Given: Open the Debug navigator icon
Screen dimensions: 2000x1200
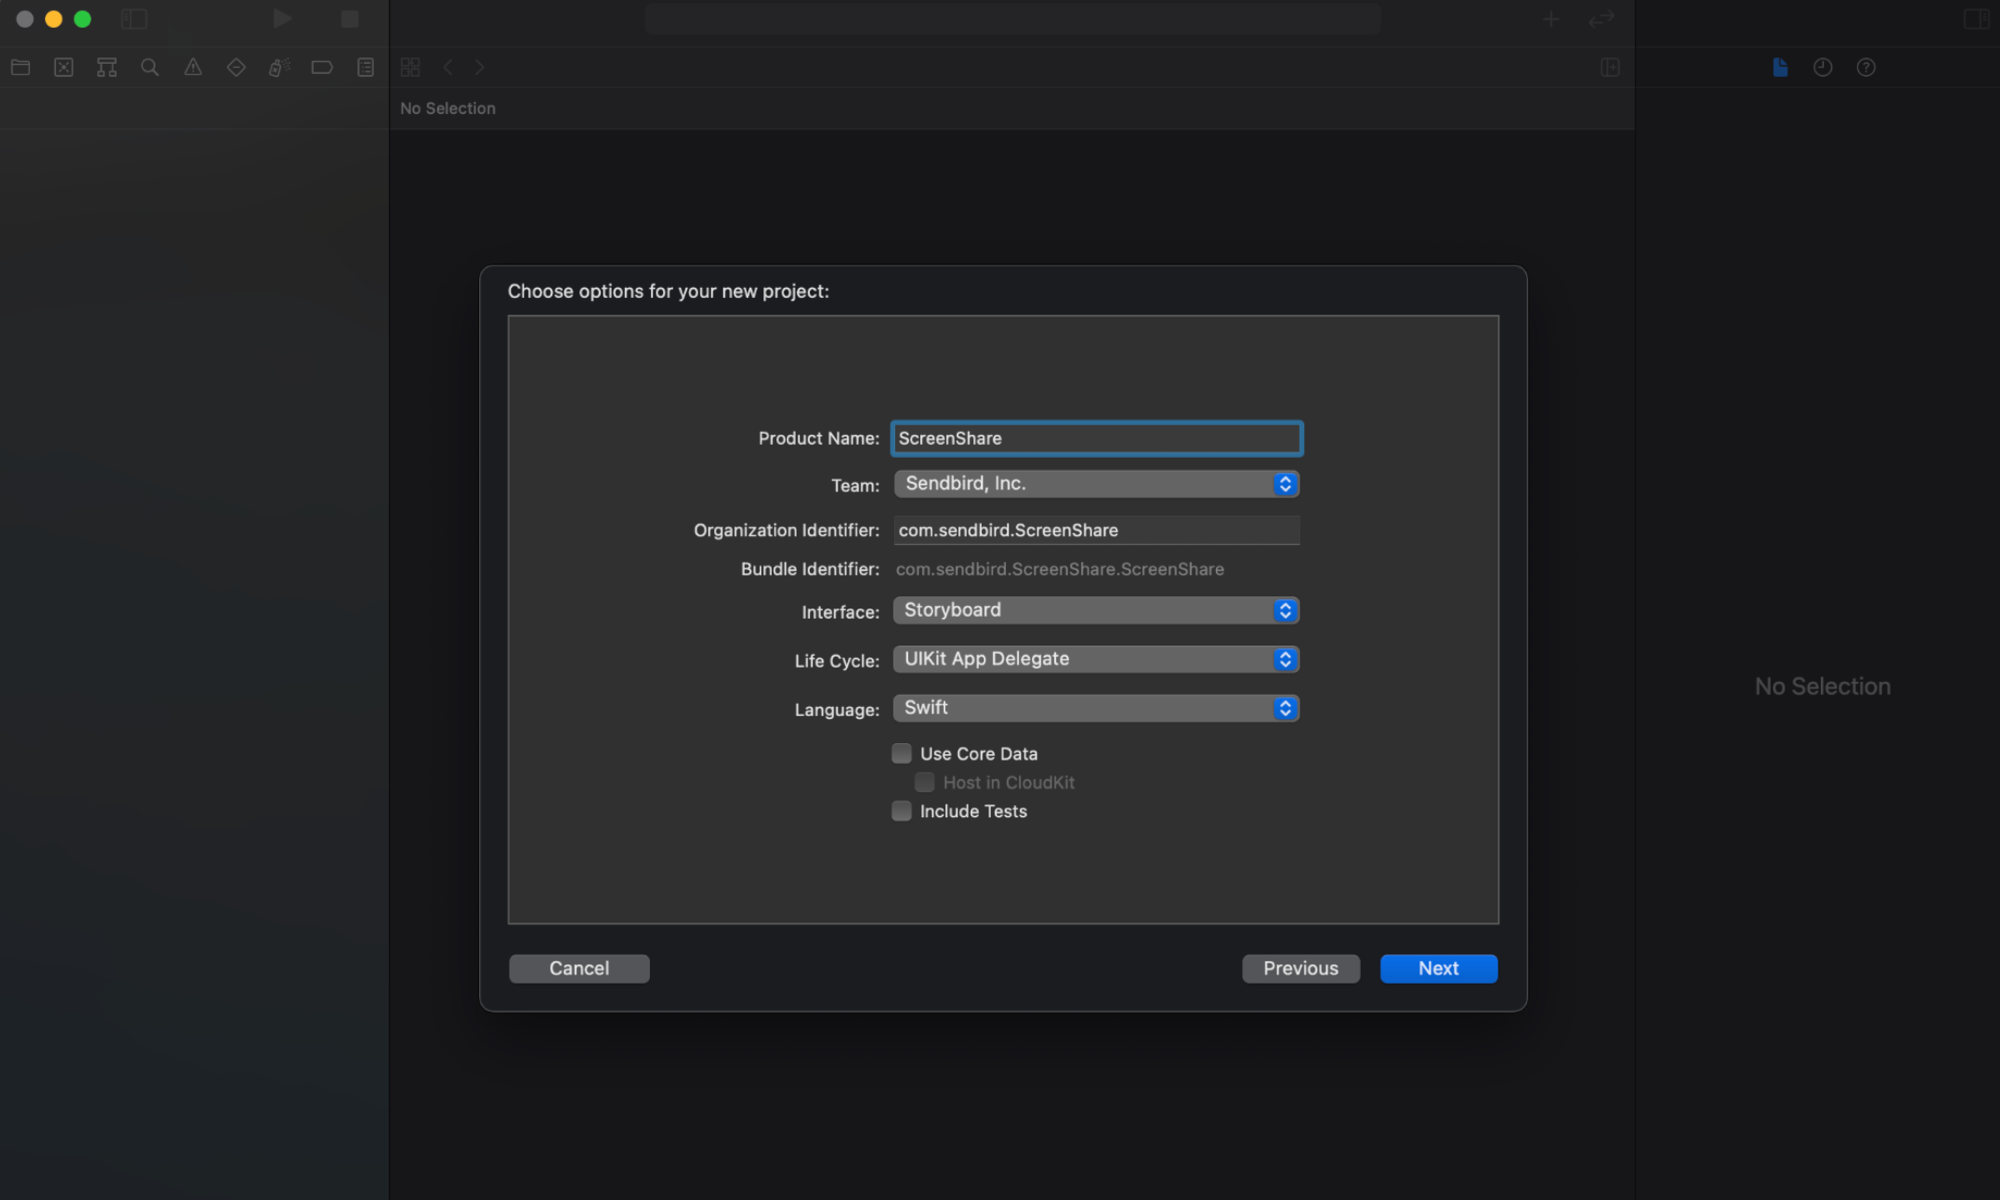Looking at the screenshot, I should tap(279, 67).
